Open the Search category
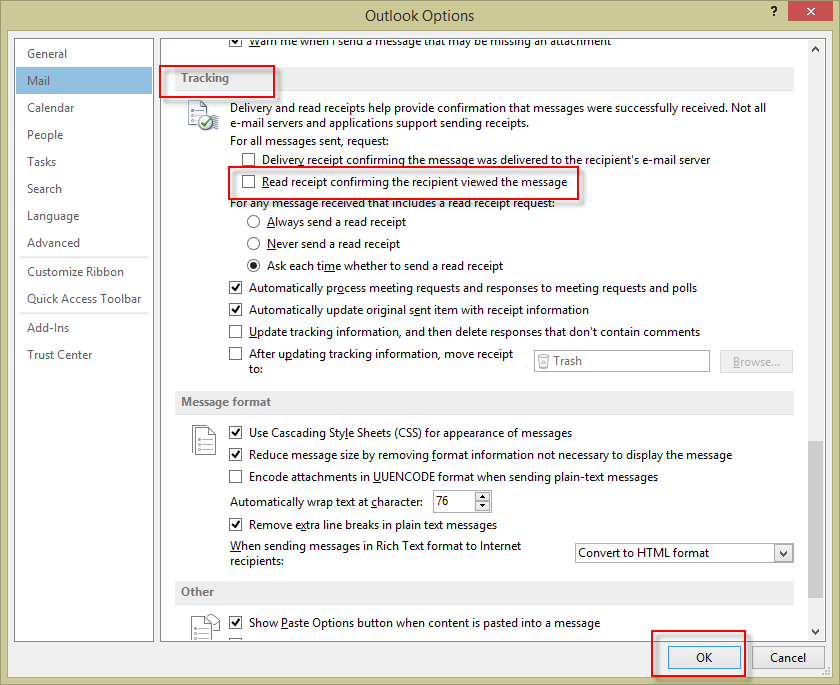The height and width of the screenshot is (685, 840). (x=84, y=189)
